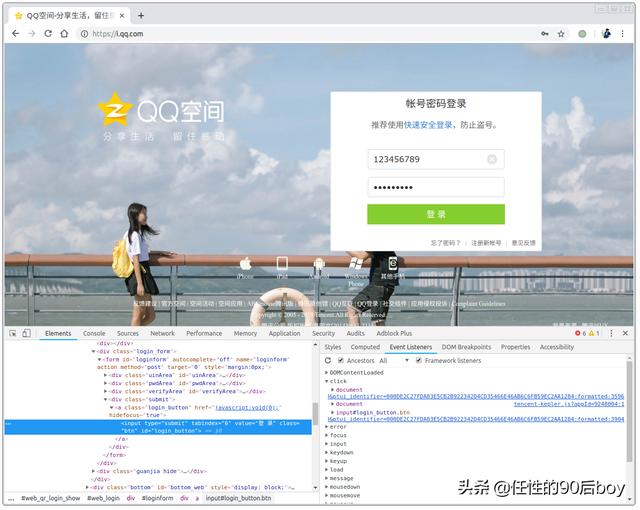Click the iPhone Apple download icon
The image size is (640, 510).
point(245,264)
